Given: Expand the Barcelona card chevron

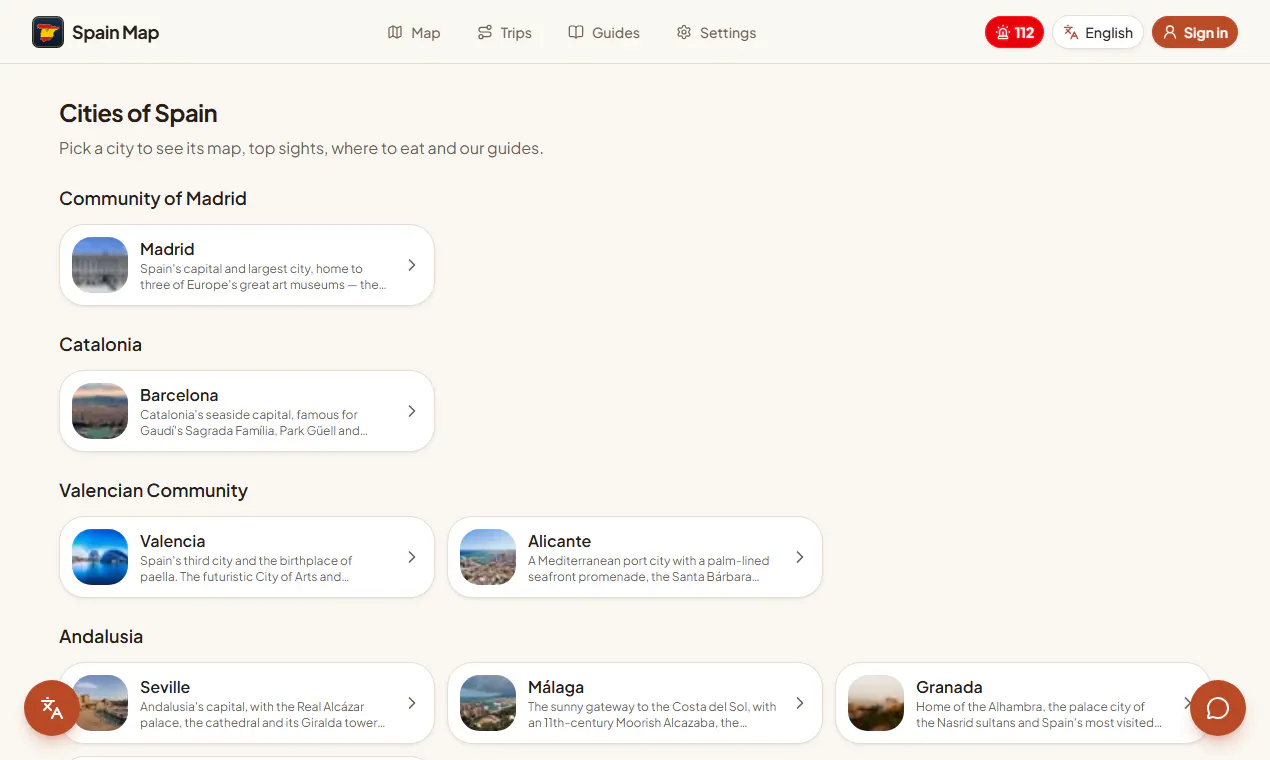Looking at the screenshot, I should 412,411.
